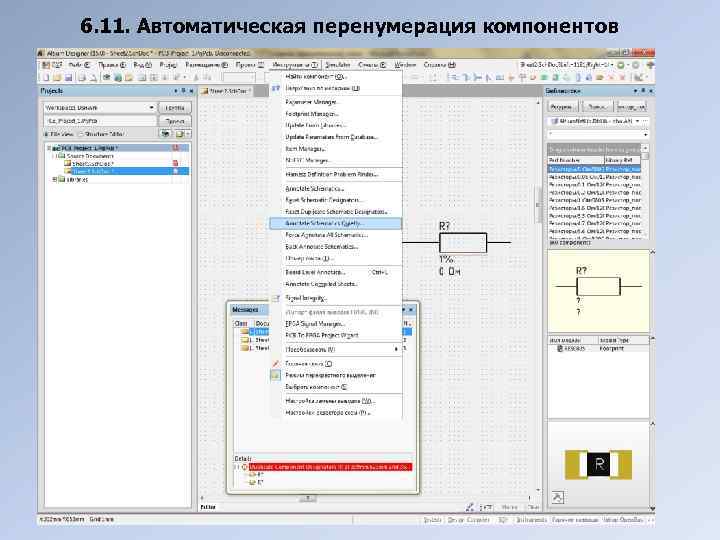The height and width of the screenshot is (540, 720).
Task: Click the Workspace button in Projects panel
Action: 174,108
